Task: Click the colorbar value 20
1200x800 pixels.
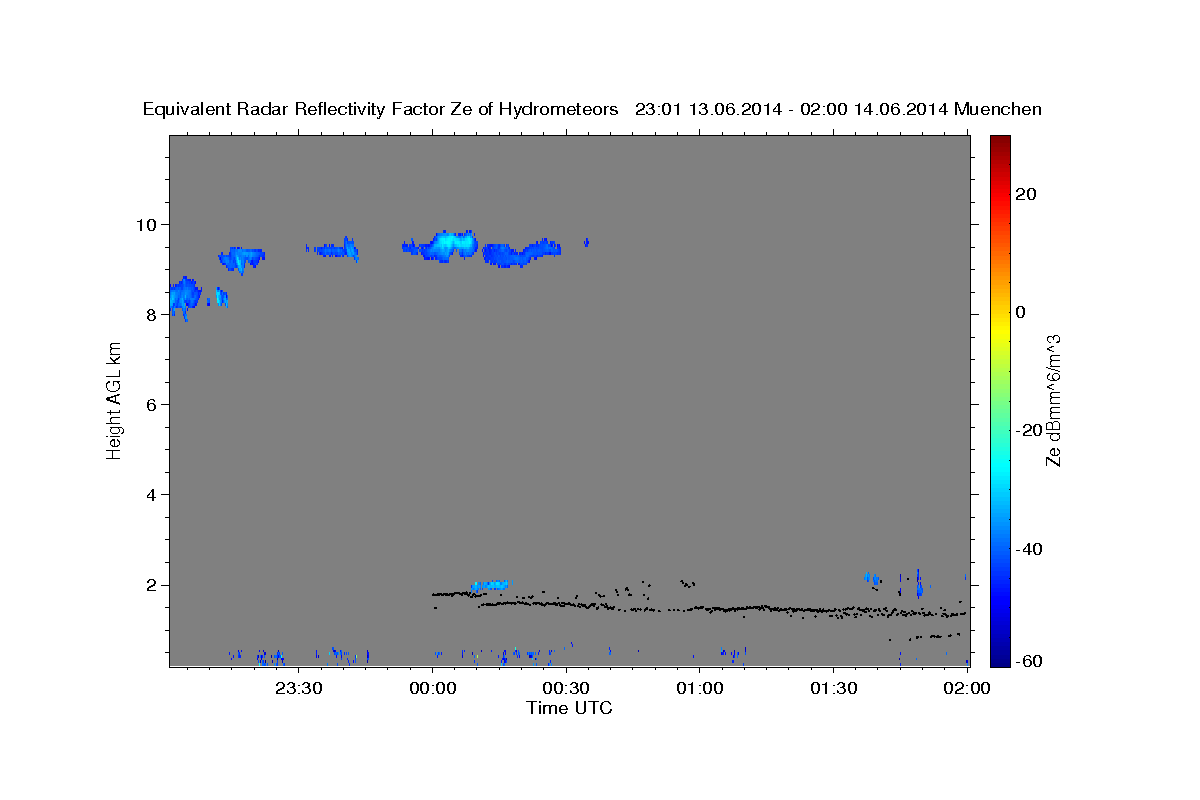Action: pos(1027,194)
